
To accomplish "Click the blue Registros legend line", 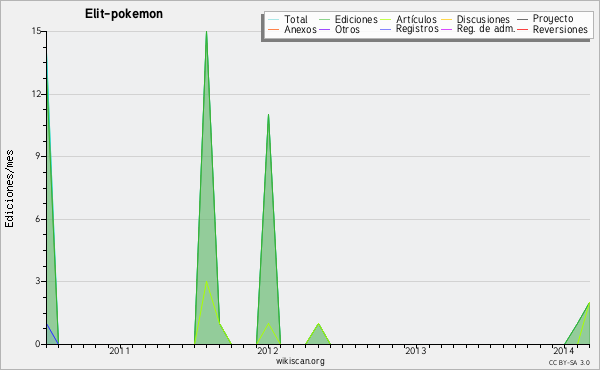I will tap(385, 29).
